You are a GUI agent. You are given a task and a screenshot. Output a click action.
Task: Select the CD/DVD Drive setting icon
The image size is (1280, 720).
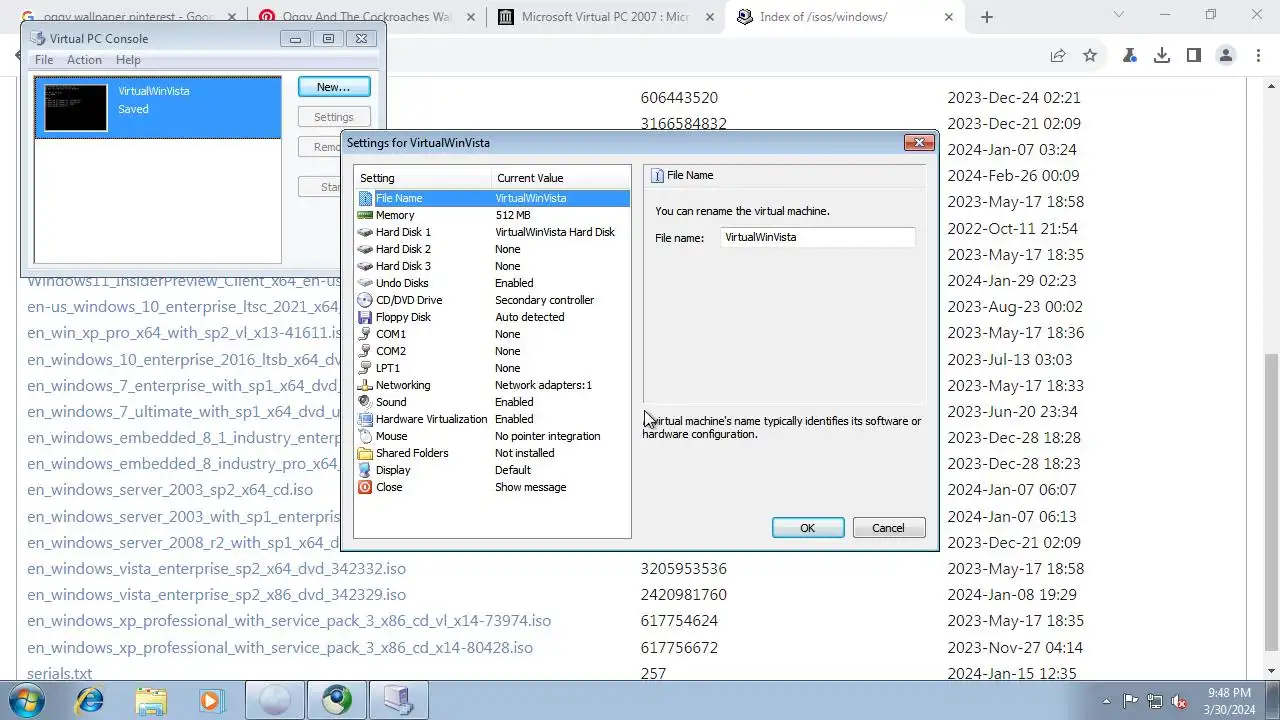pyautogui.click(x=365, y=300)
